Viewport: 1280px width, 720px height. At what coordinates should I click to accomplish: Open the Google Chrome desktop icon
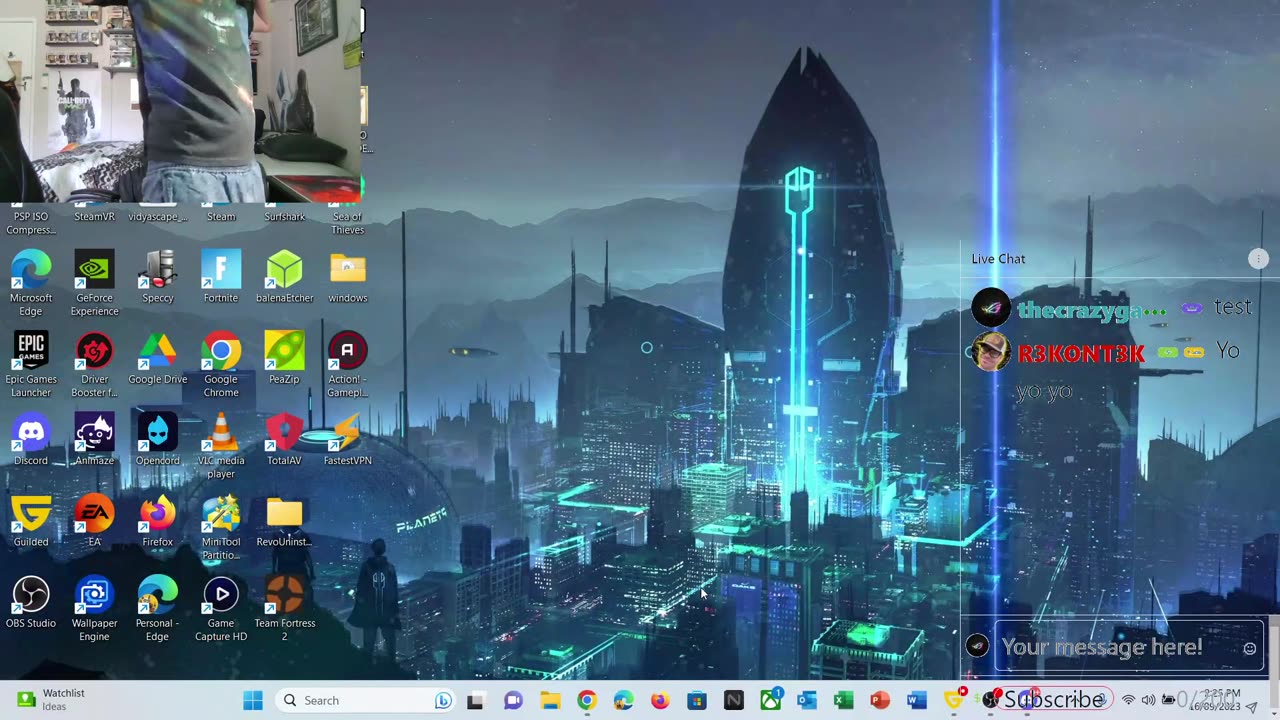[x=221, y=365]
